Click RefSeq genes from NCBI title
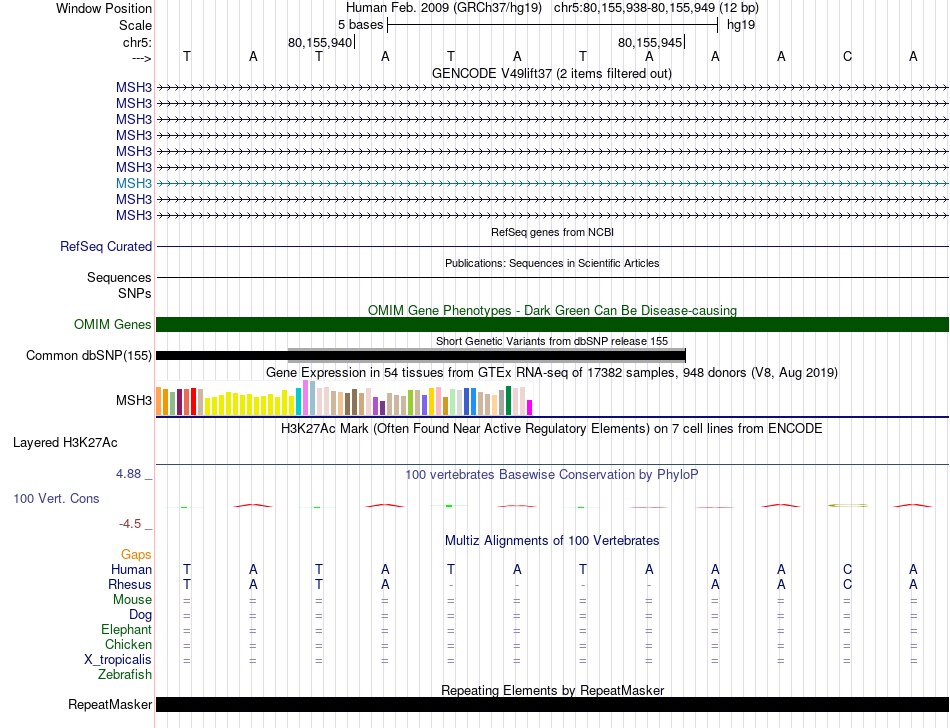 click(x=552, y=232)
